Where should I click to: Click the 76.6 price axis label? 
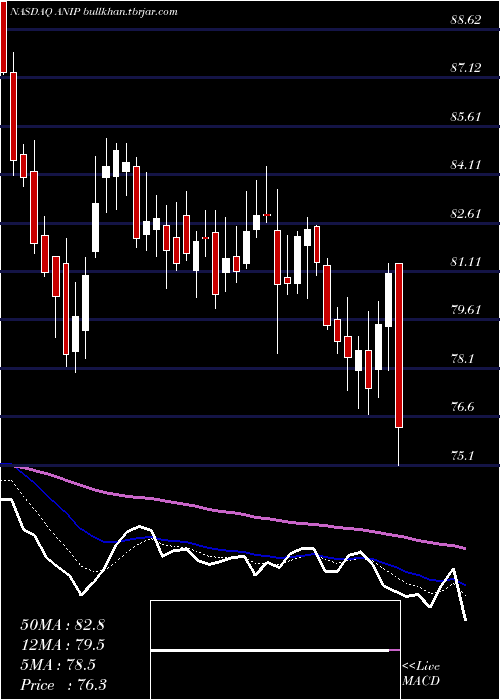462,407
